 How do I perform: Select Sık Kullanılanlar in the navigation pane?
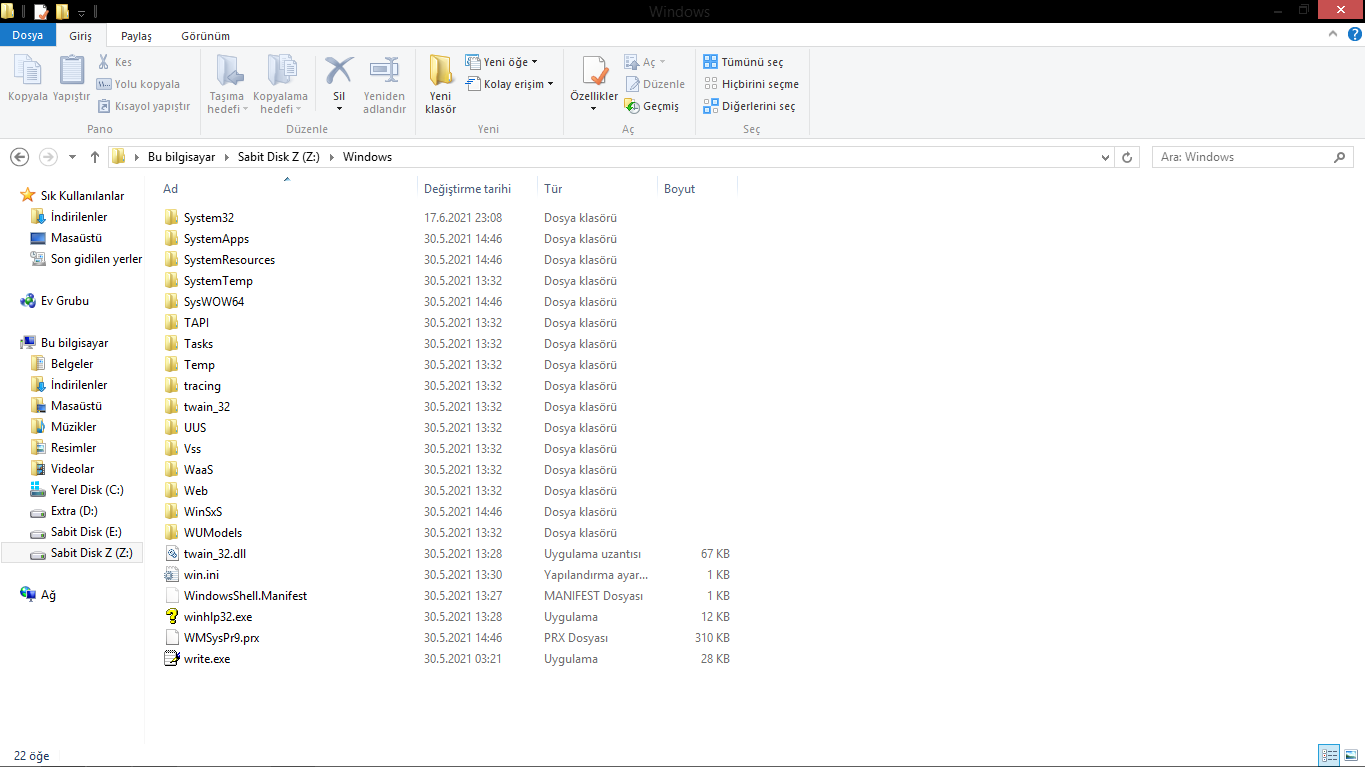[x=82, y=196]
